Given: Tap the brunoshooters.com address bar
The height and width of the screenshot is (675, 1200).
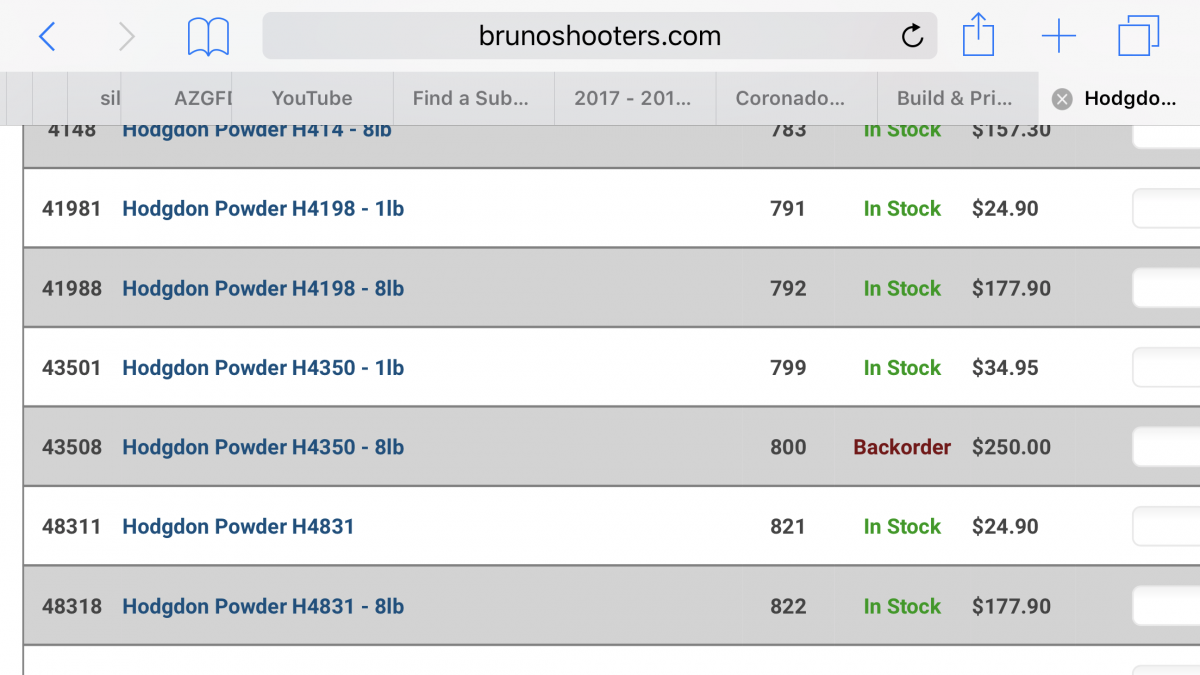Looking at the screenshot, I should [x=600, y=37].
